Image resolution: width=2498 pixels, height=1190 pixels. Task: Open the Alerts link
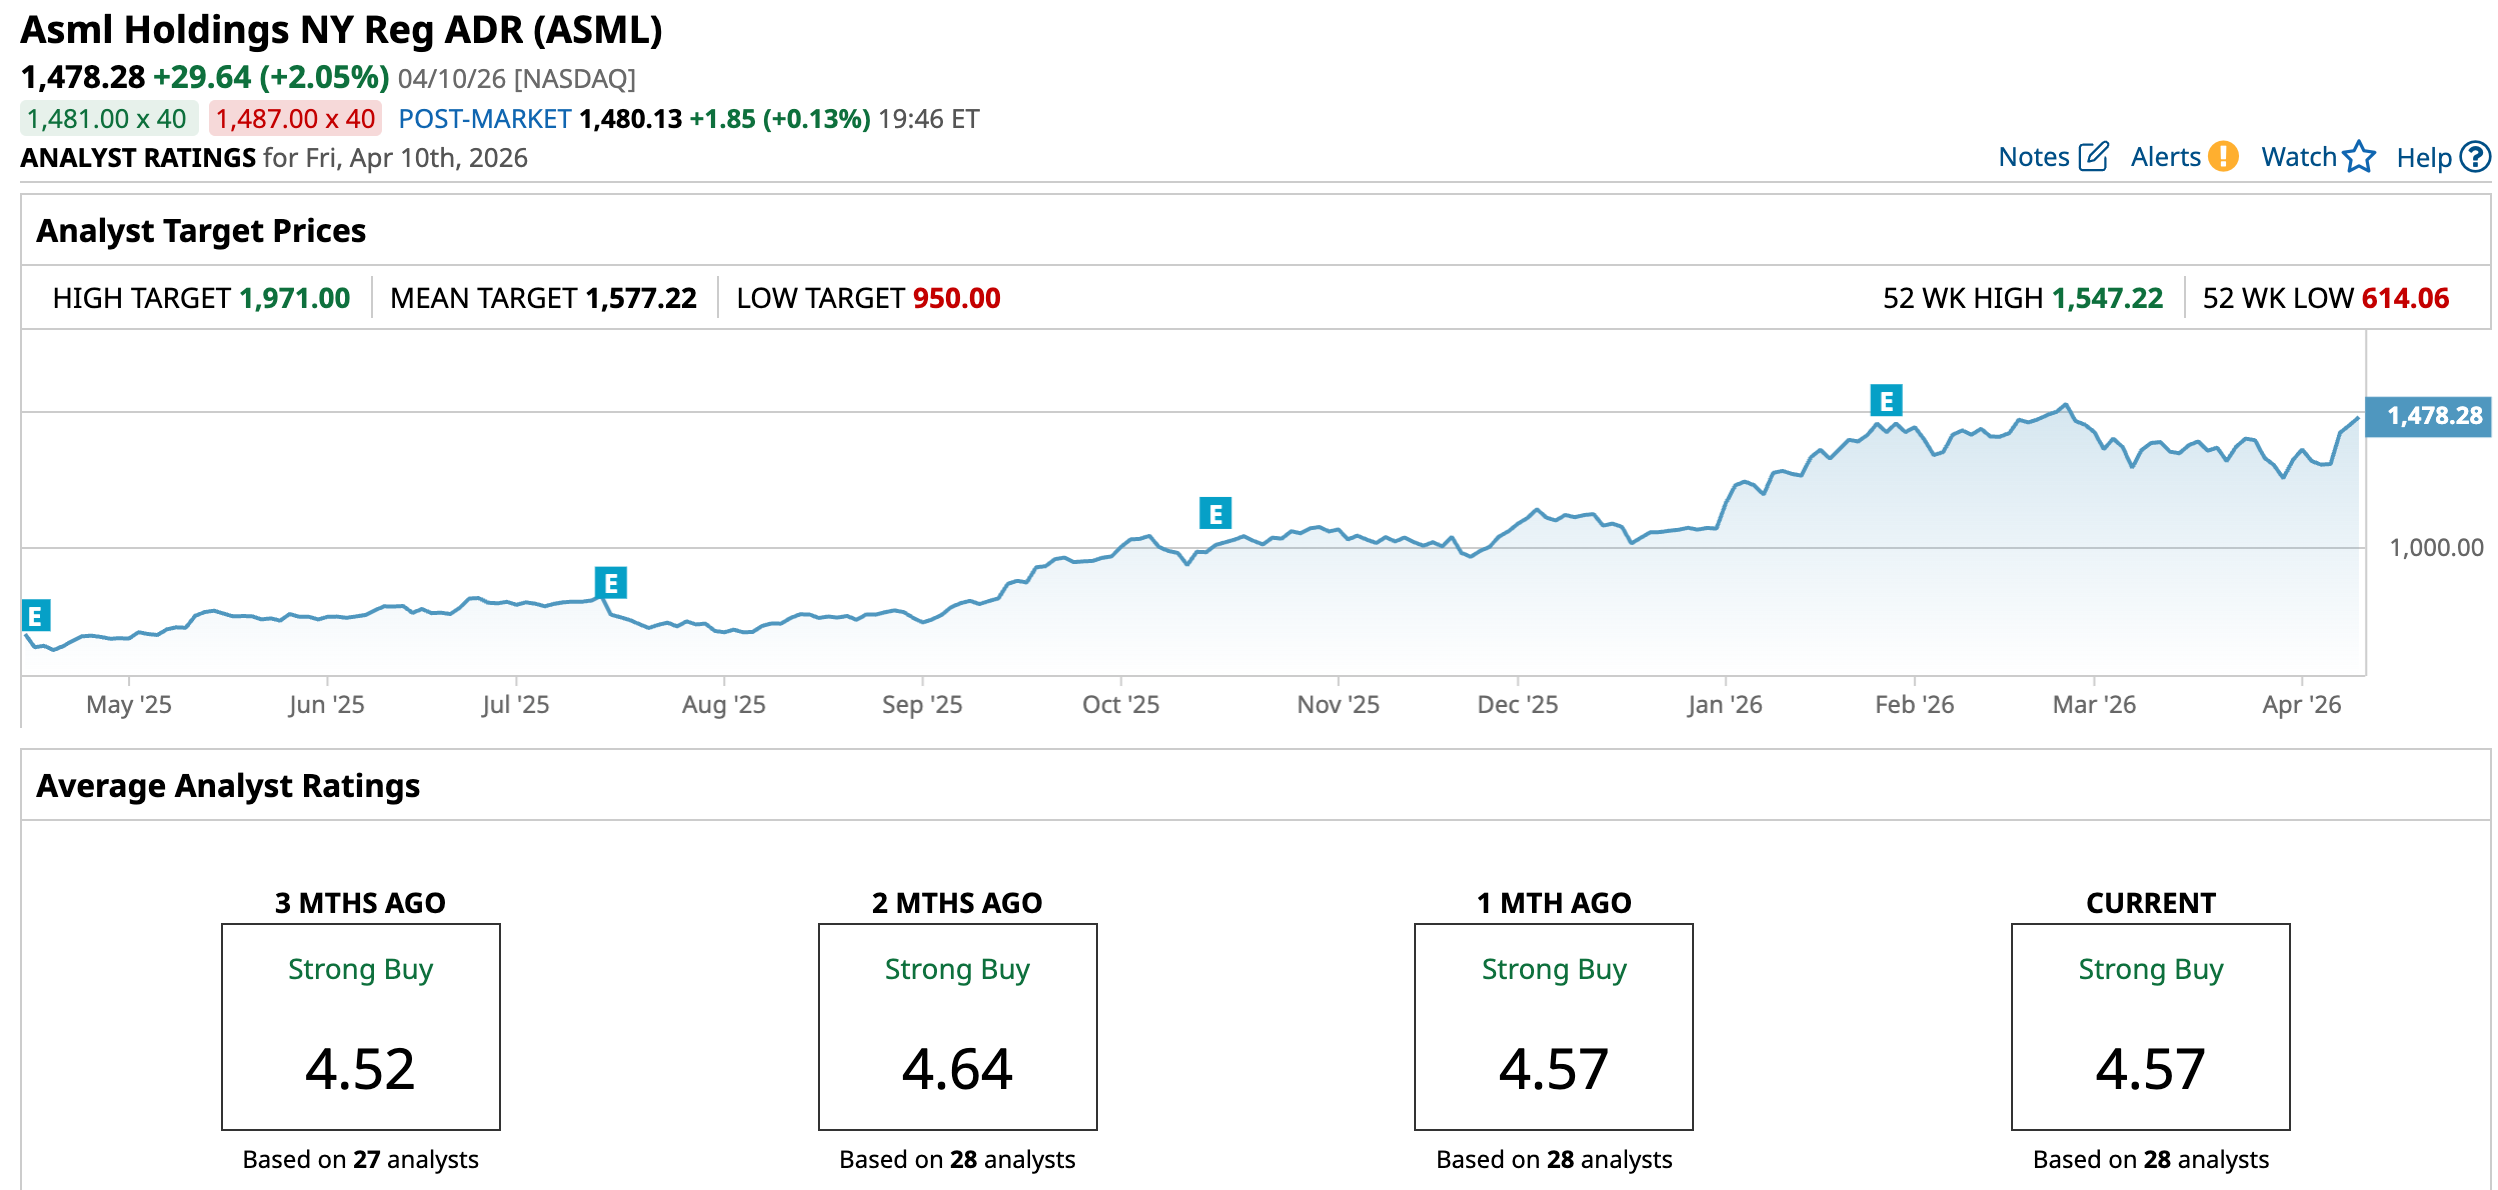(x=2165, y=157)
